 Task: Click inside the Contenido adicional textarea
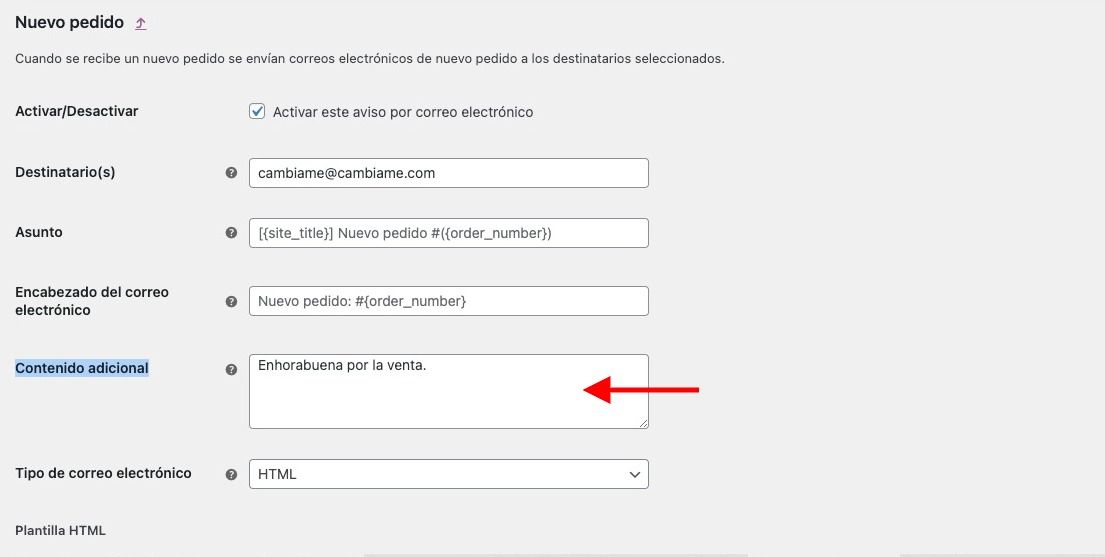click(448, 391)
